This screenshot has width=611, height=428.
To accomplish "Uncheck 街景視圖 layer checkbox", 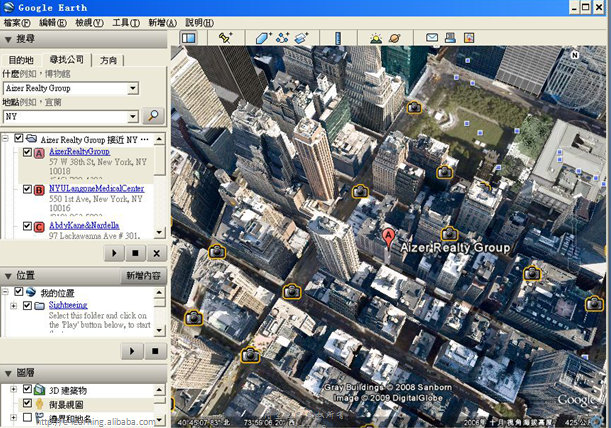I will [x=27, y=403].
